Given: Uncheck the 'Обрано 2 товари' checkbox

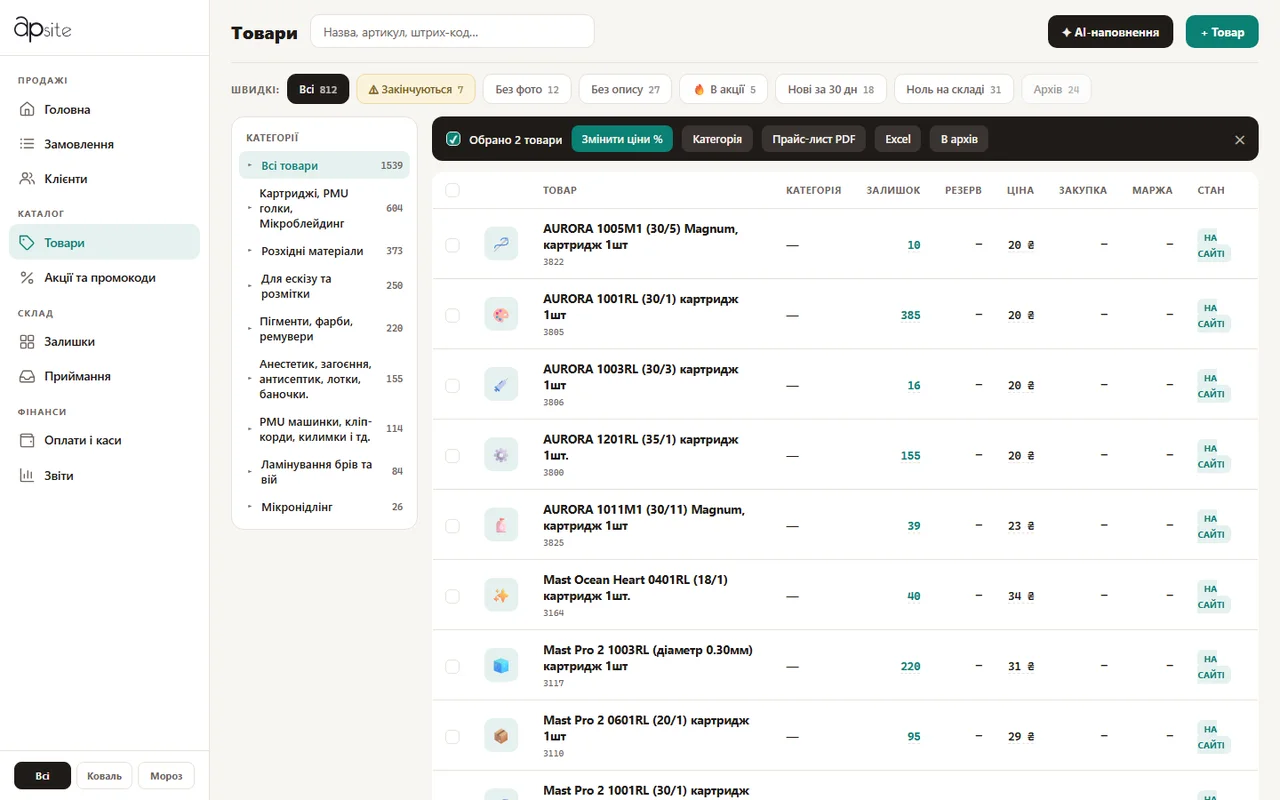Looking at the screenshot, I should [454, 140].
